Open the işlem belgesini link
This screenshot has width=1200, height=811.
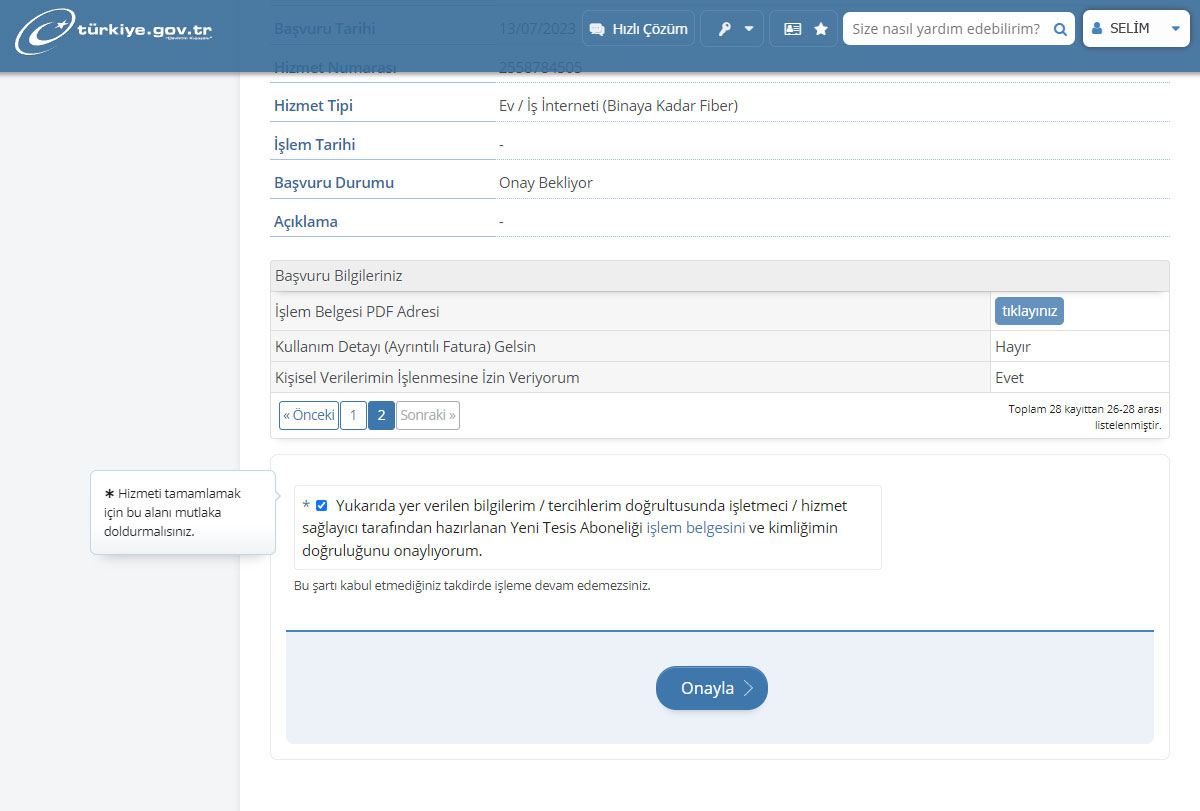pos(695,528)
